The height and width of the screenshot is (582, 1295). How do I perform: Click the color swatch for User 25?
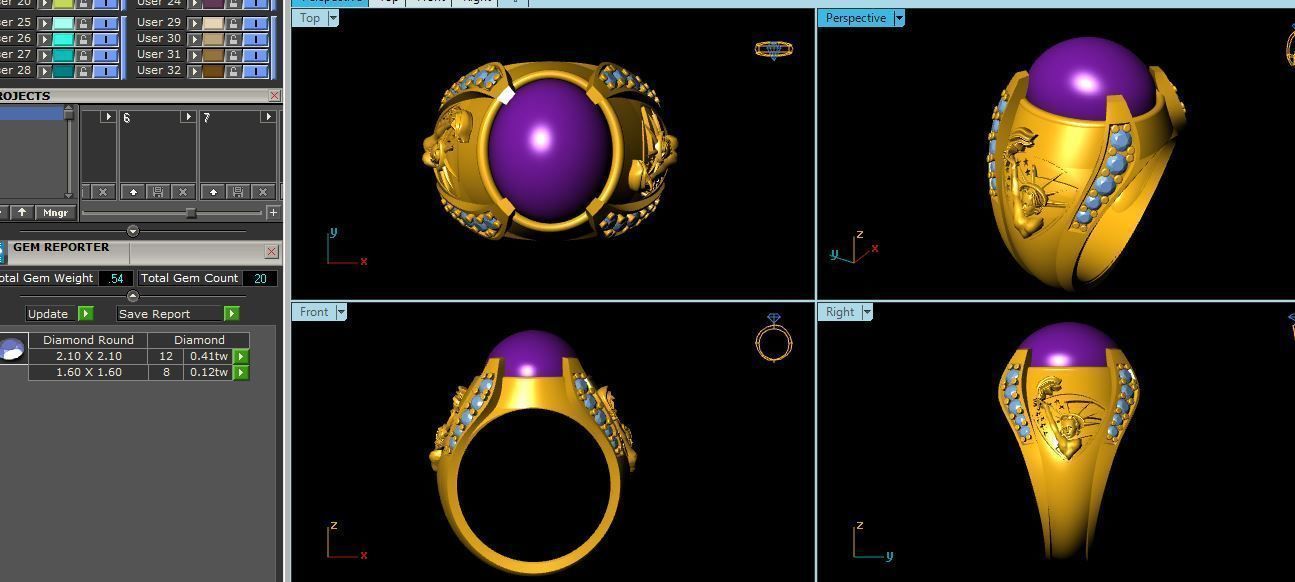(x=63, y=23)
